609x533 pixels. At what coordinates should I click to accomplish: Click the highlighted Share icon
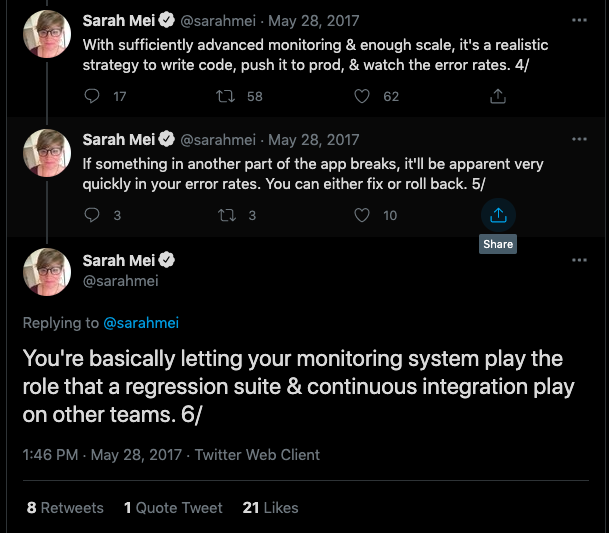[x=498, y=215]
